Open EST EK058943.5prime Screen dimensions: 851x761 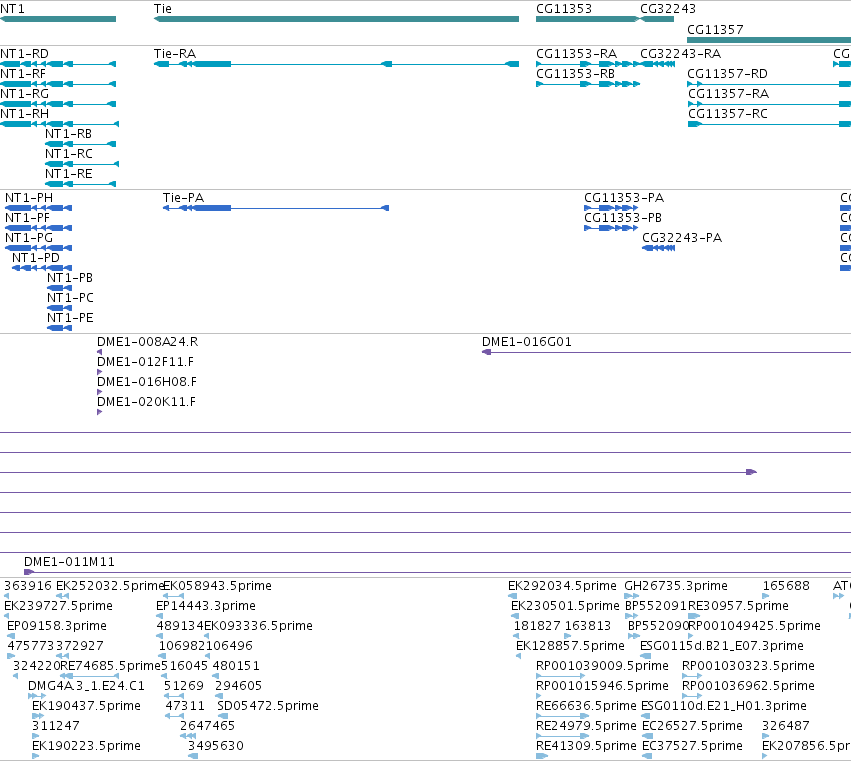coord(218,586)
